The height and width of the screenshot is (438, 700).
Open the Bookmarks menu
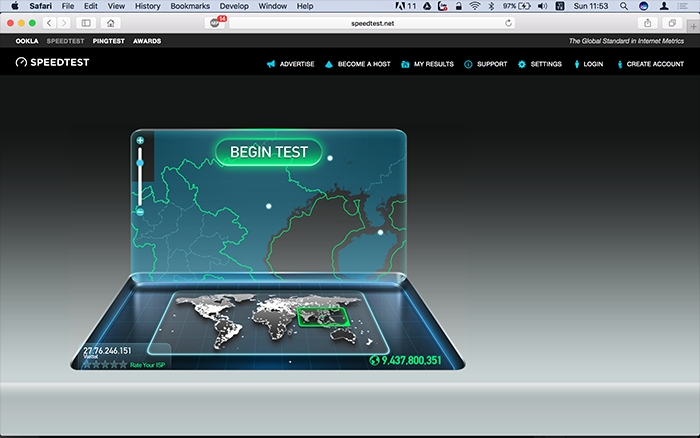pyautogui.click(x=190, y=6)
